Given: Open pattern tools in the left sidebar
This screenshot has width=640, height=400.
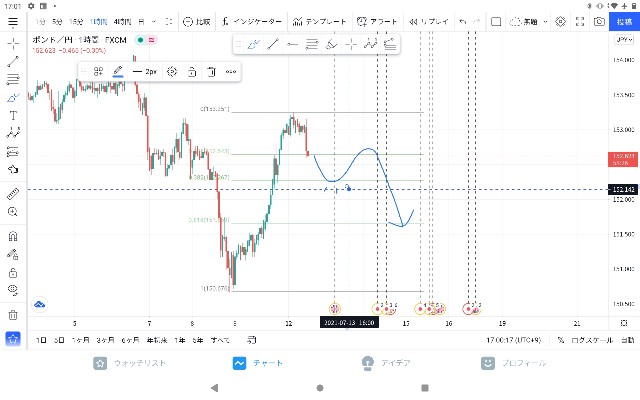Looking at the screenshot, I should tap(13, 133).
